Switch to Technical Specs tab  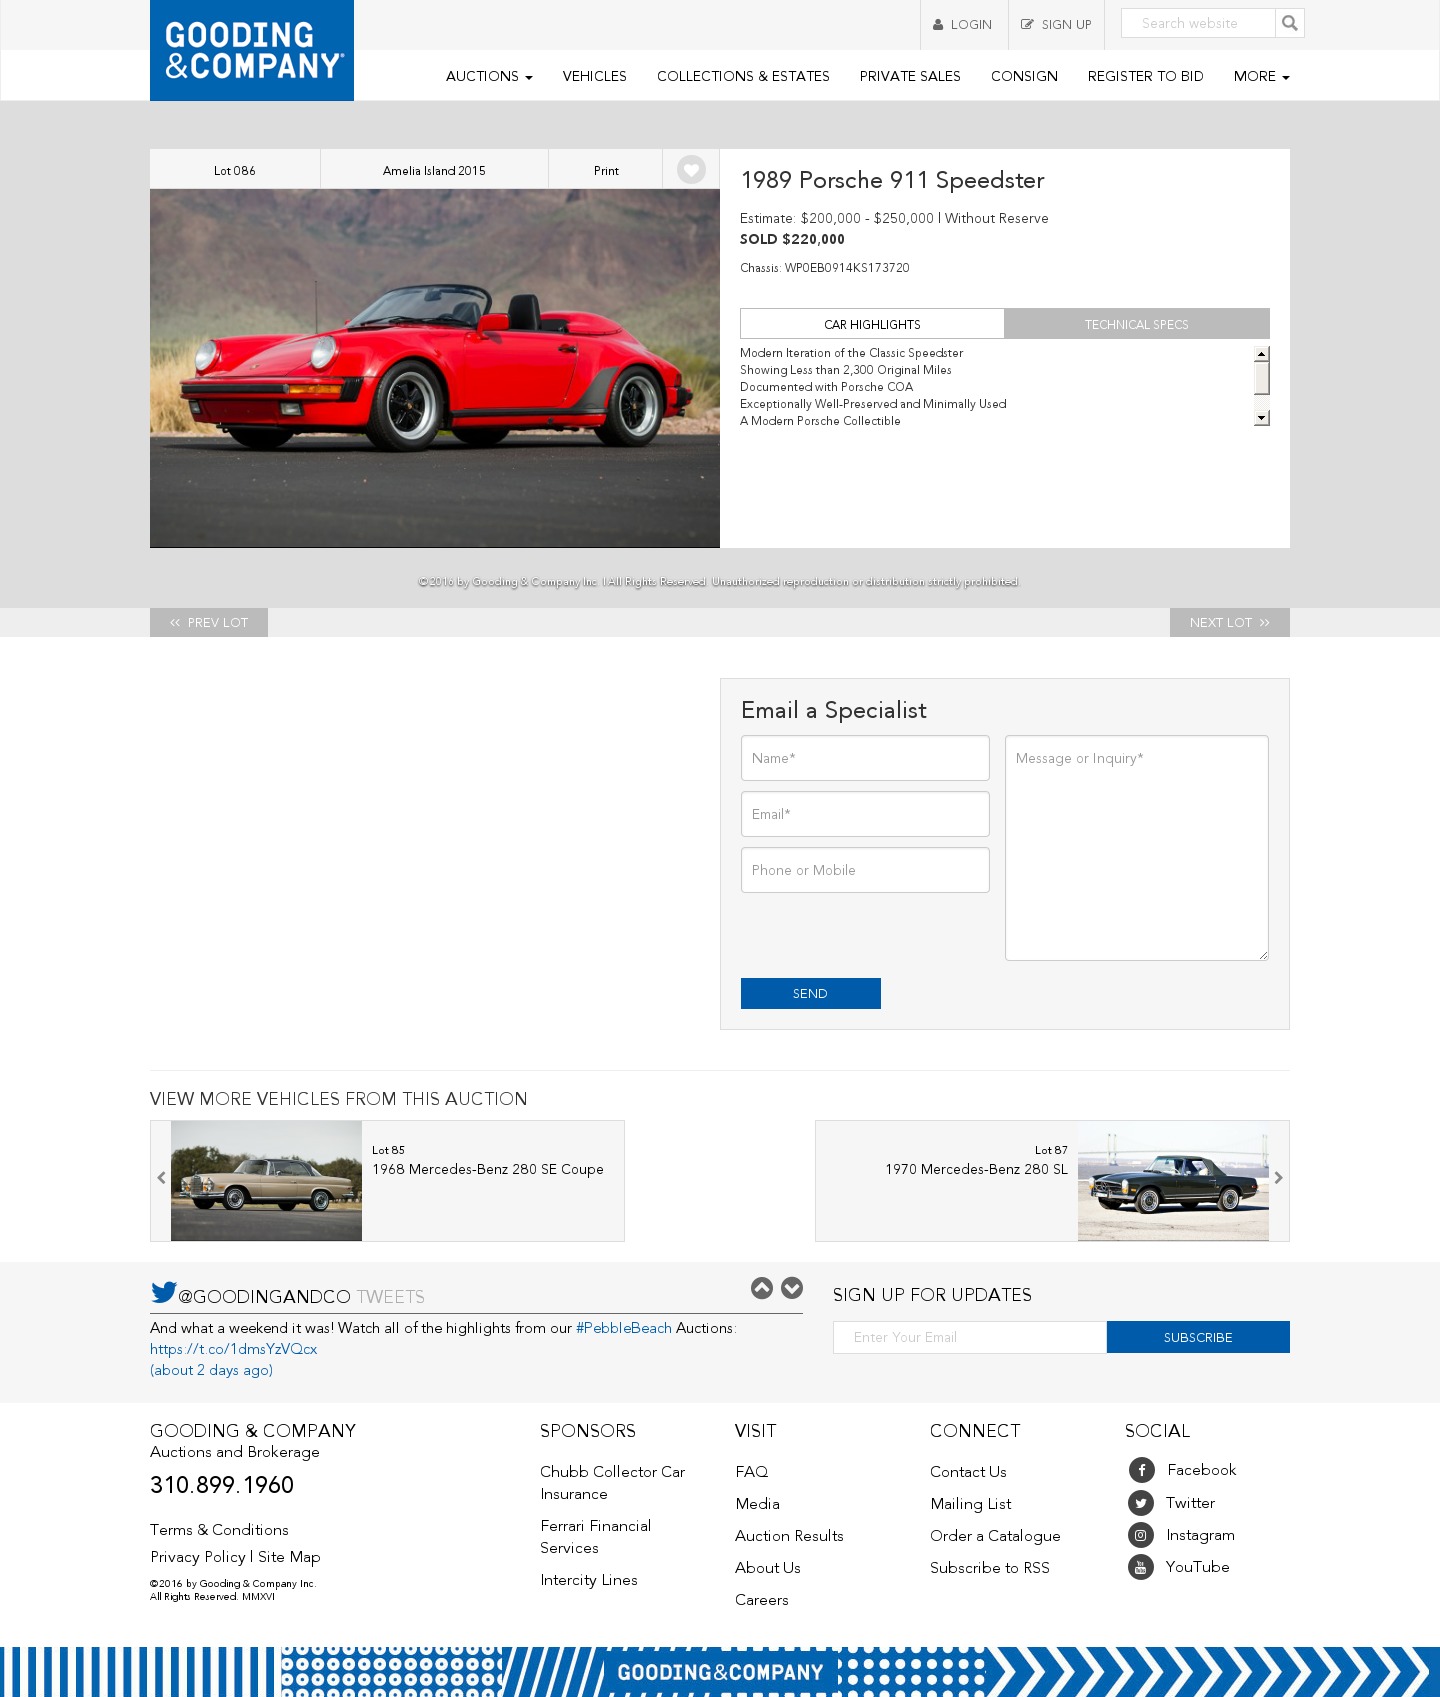pyautogui.click(x=1137, y=324)
